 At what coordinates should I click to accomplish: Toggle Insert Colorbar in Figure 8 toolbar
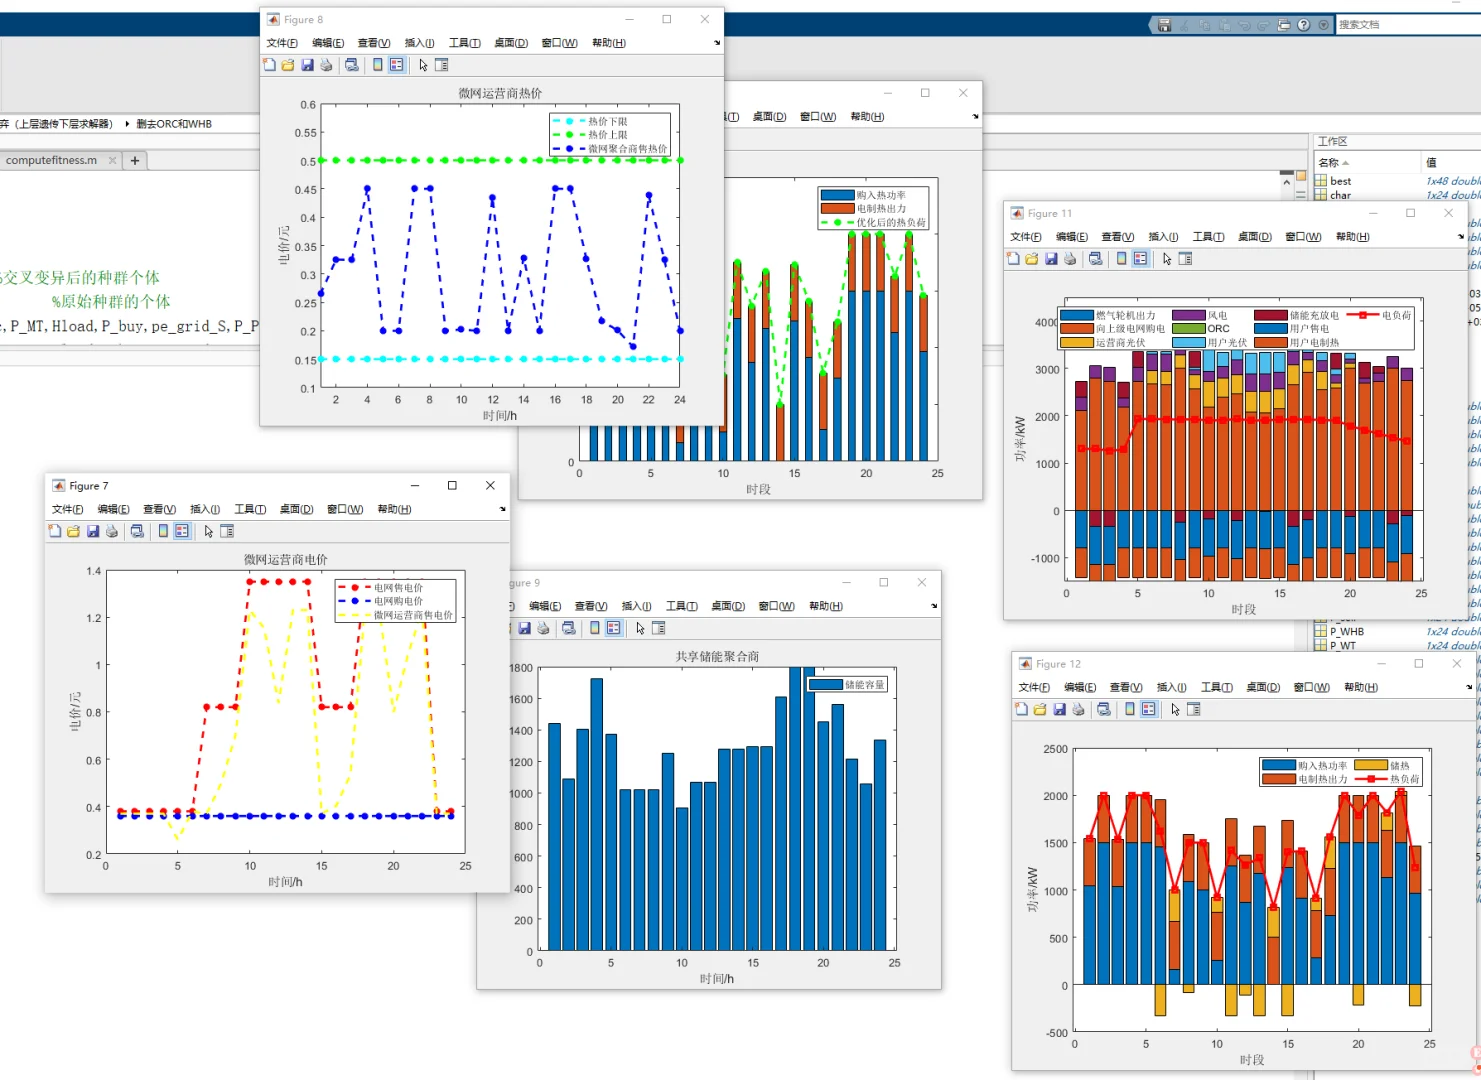[x=377, y=65]
